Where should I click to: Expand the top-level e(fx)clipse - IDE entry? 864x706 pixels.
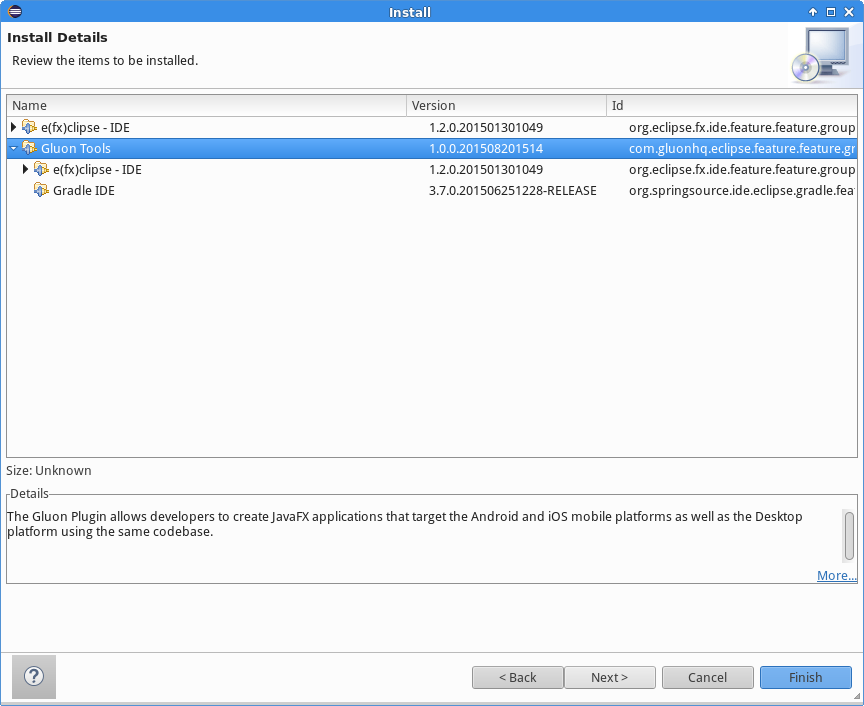13,127
